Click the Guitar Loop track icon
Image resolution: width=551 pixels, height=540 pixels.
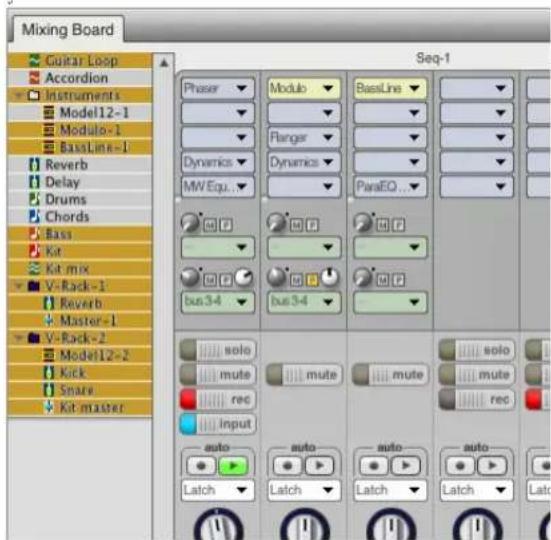[34, 60]
